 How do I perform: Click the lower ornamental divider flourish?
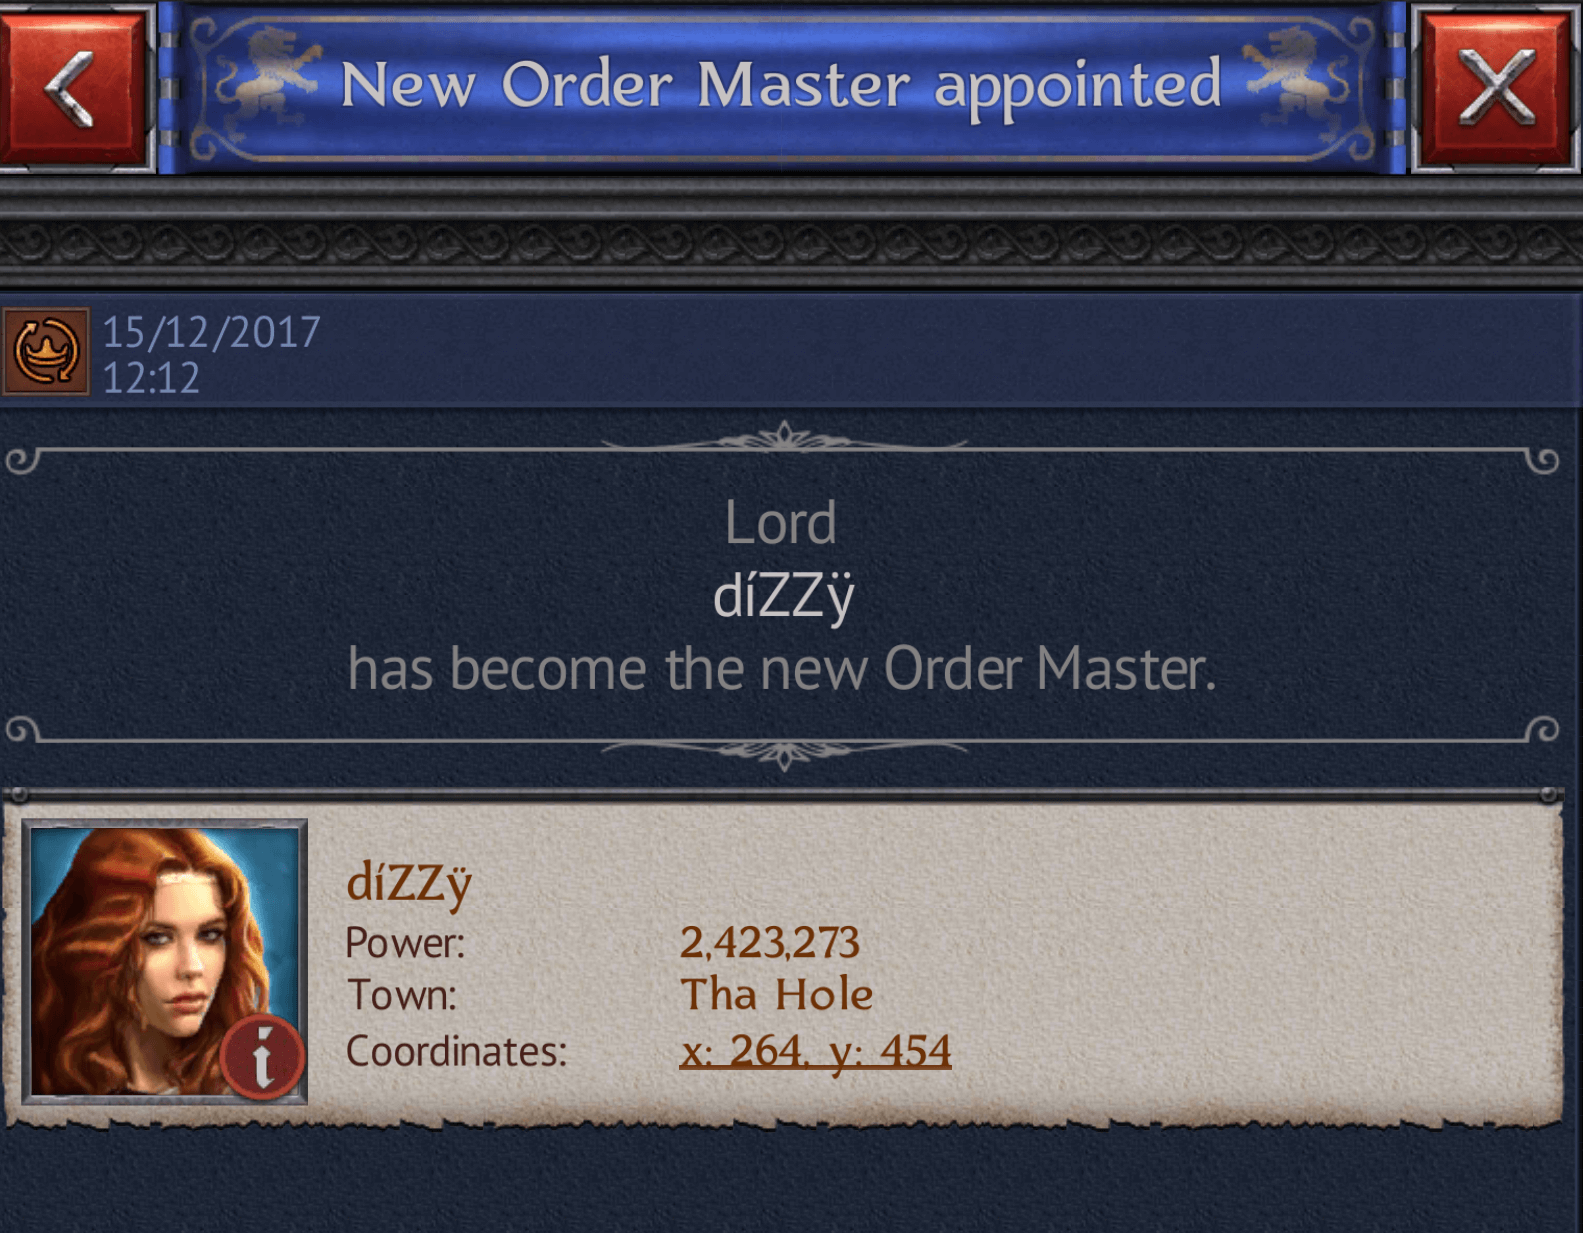coord(784,752)
